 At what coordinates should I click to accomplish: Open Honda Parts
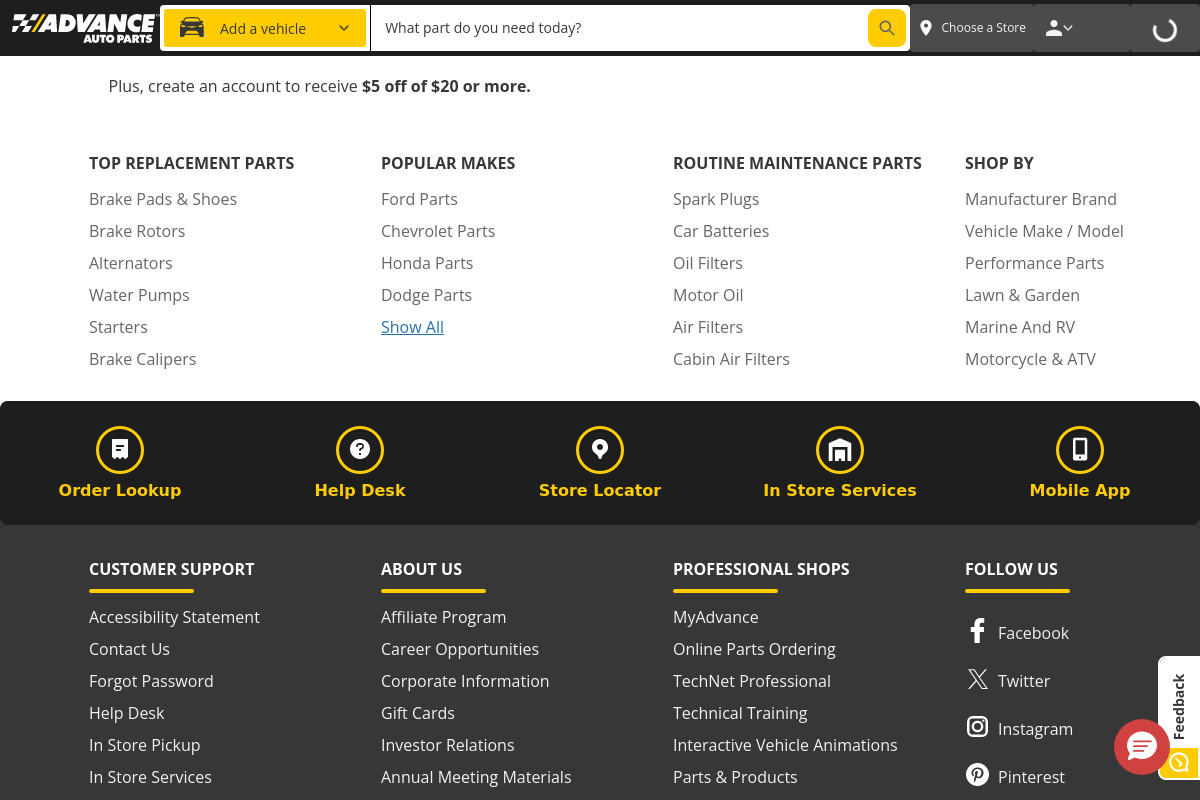(x=427, y=263)
